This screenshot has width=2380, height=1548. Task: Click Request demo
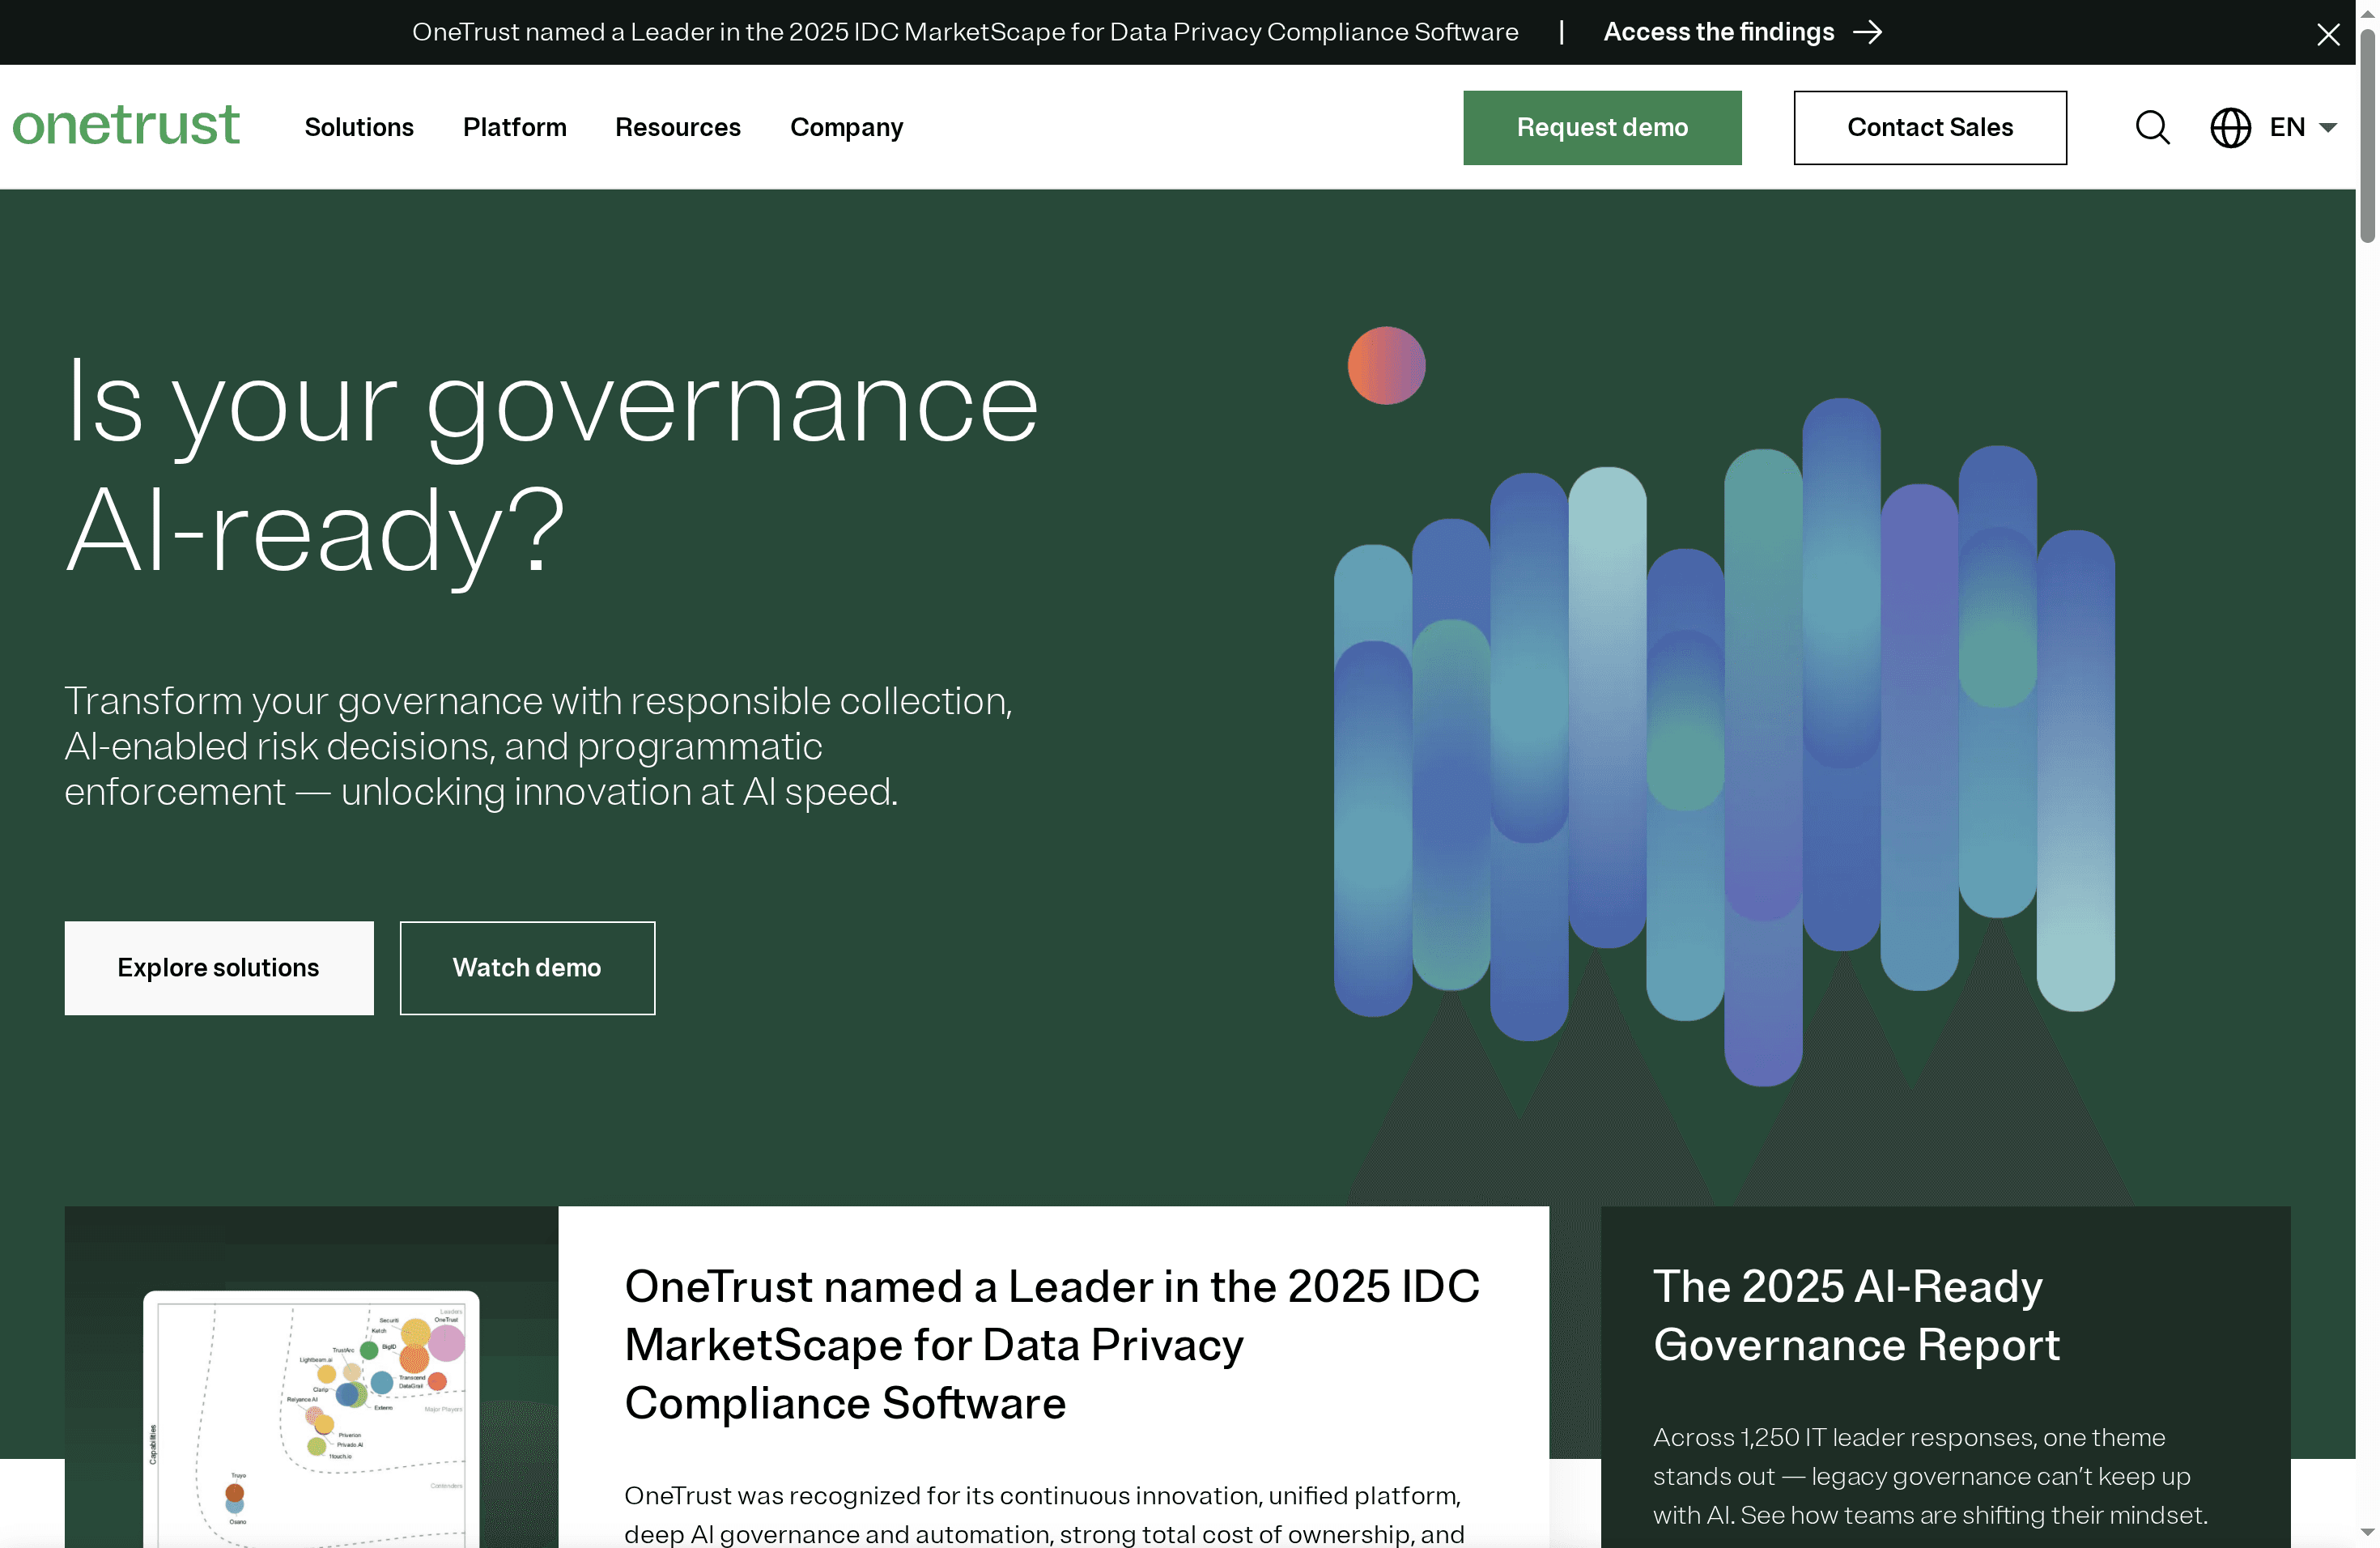[1601, 127]
